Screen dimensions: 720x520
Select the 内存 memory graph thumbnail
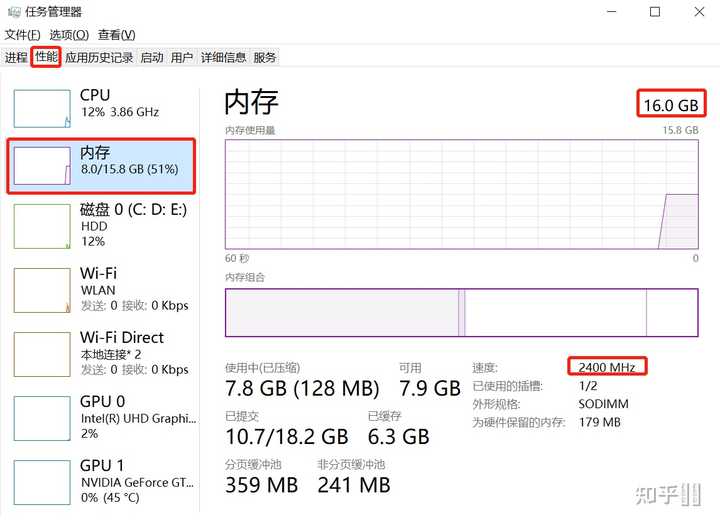(42, 166)
